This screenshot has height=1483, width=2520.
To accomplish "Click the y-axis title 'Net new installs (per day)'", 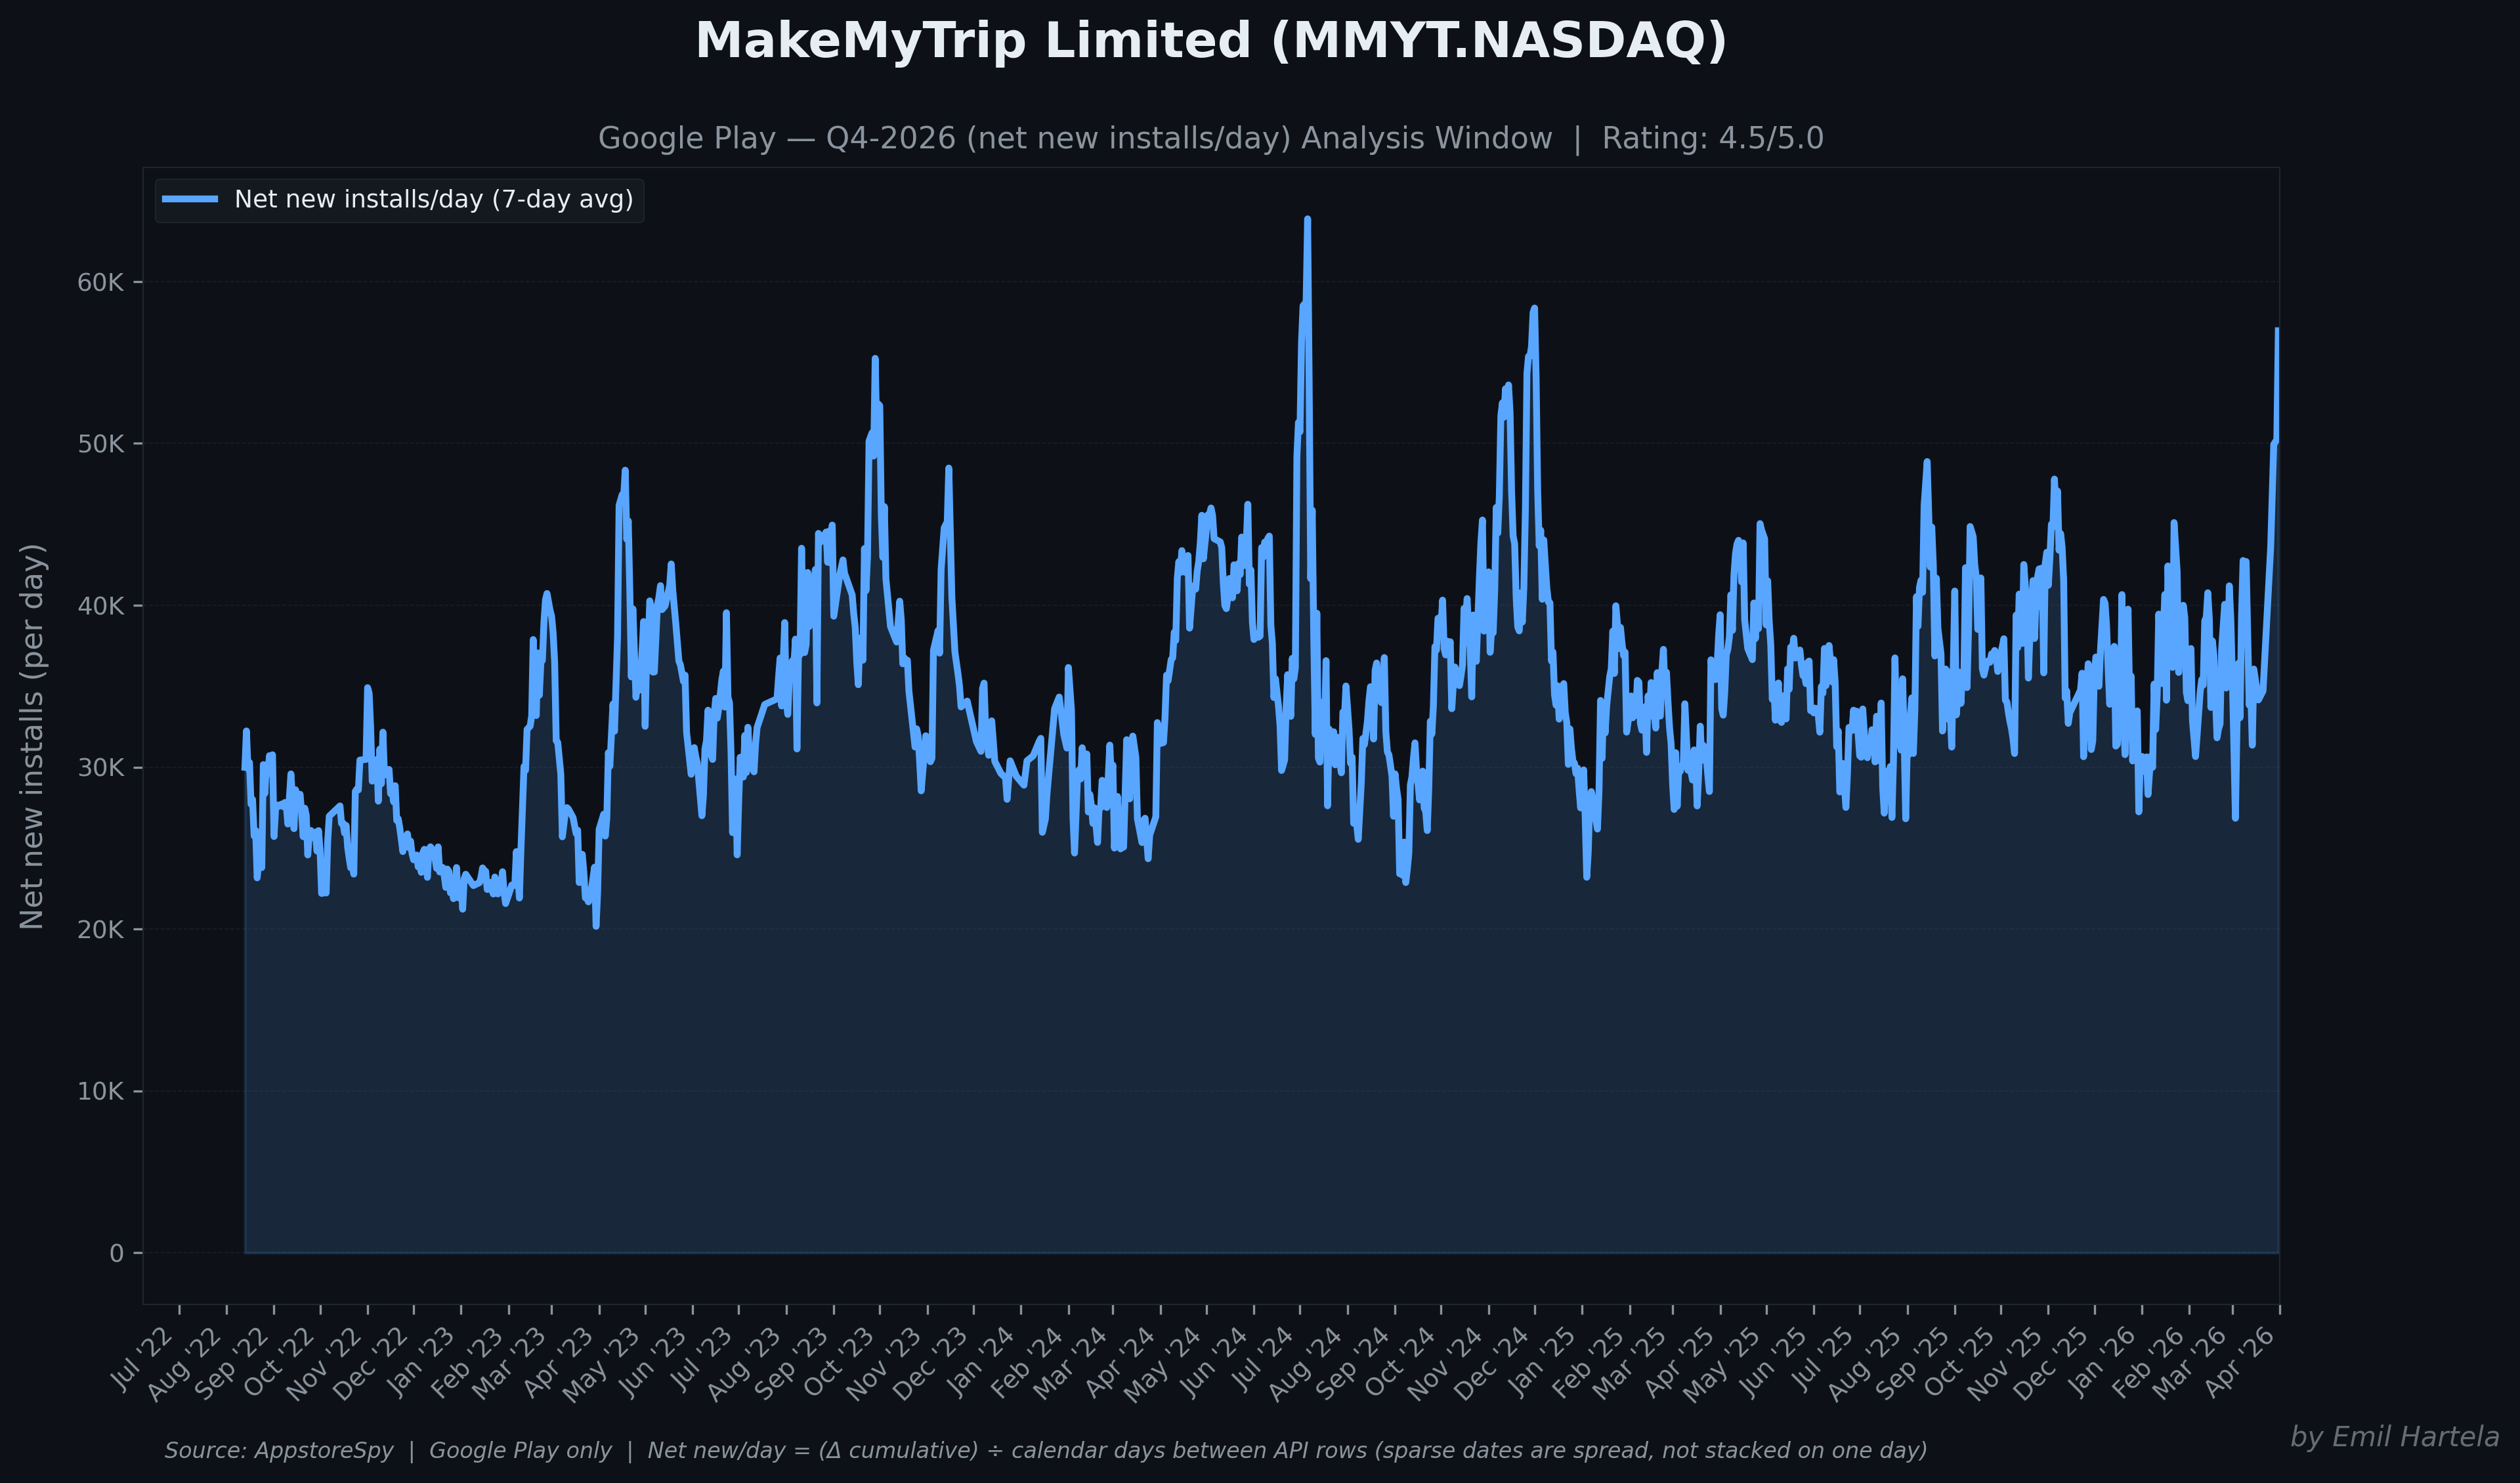I will coord(32,736).
